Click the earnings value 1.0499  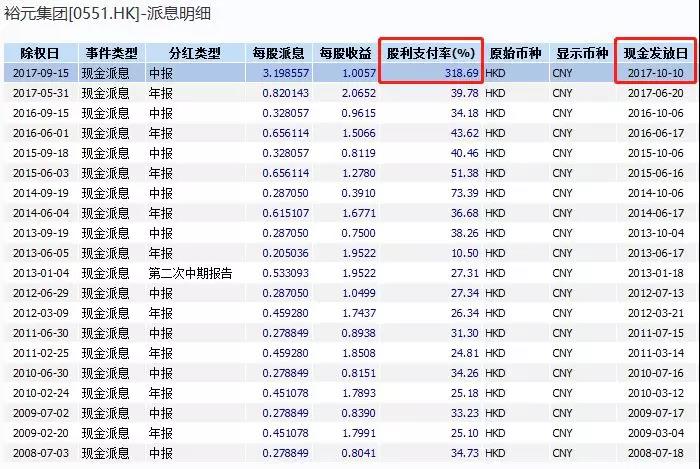coord(358,293)
